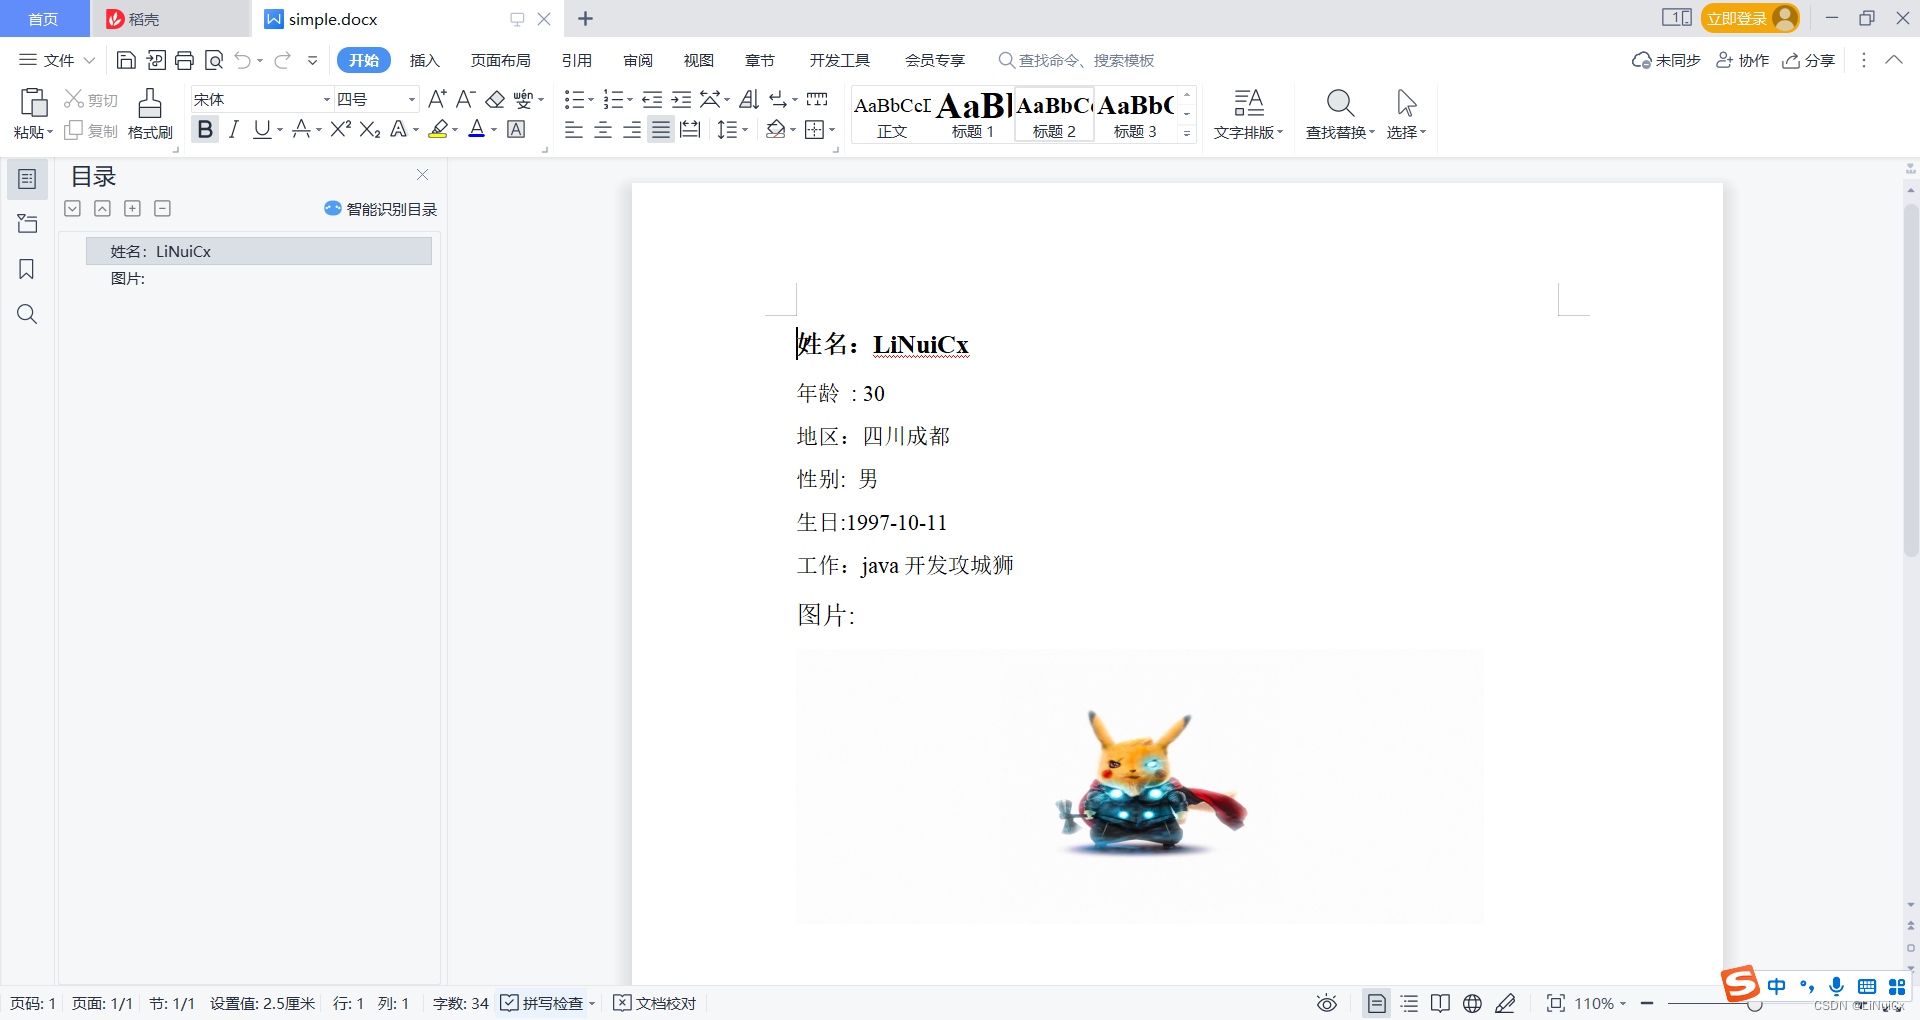Open Find and Replace magnifier
This screenshot has width=1920, height=1020.
(1340, 103)
